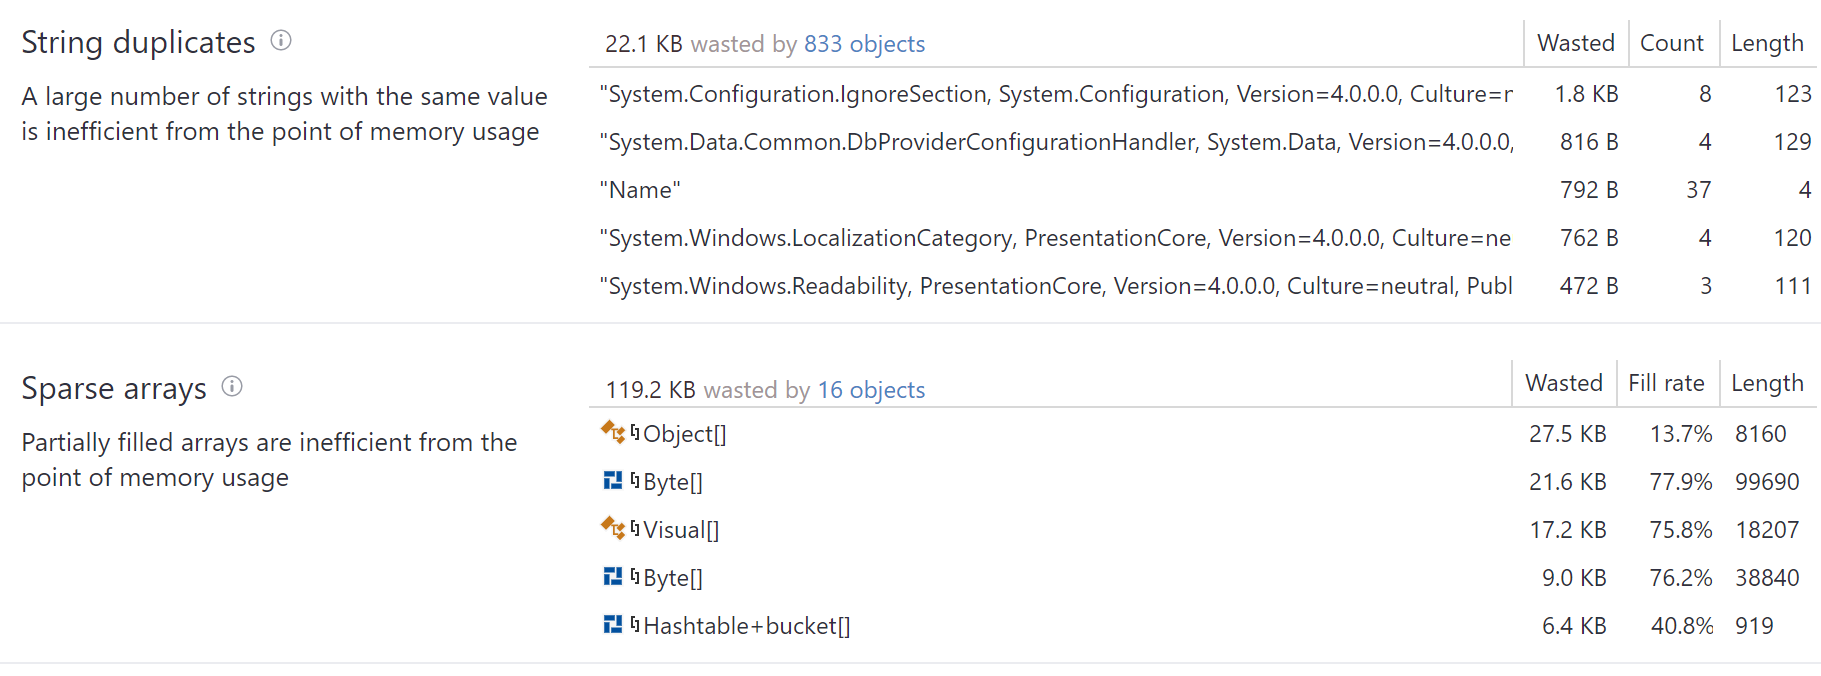This screenshot has width=1821, height=676.
Task: Click the second Byte[] row icon
Action: click(x=612, y=577)
